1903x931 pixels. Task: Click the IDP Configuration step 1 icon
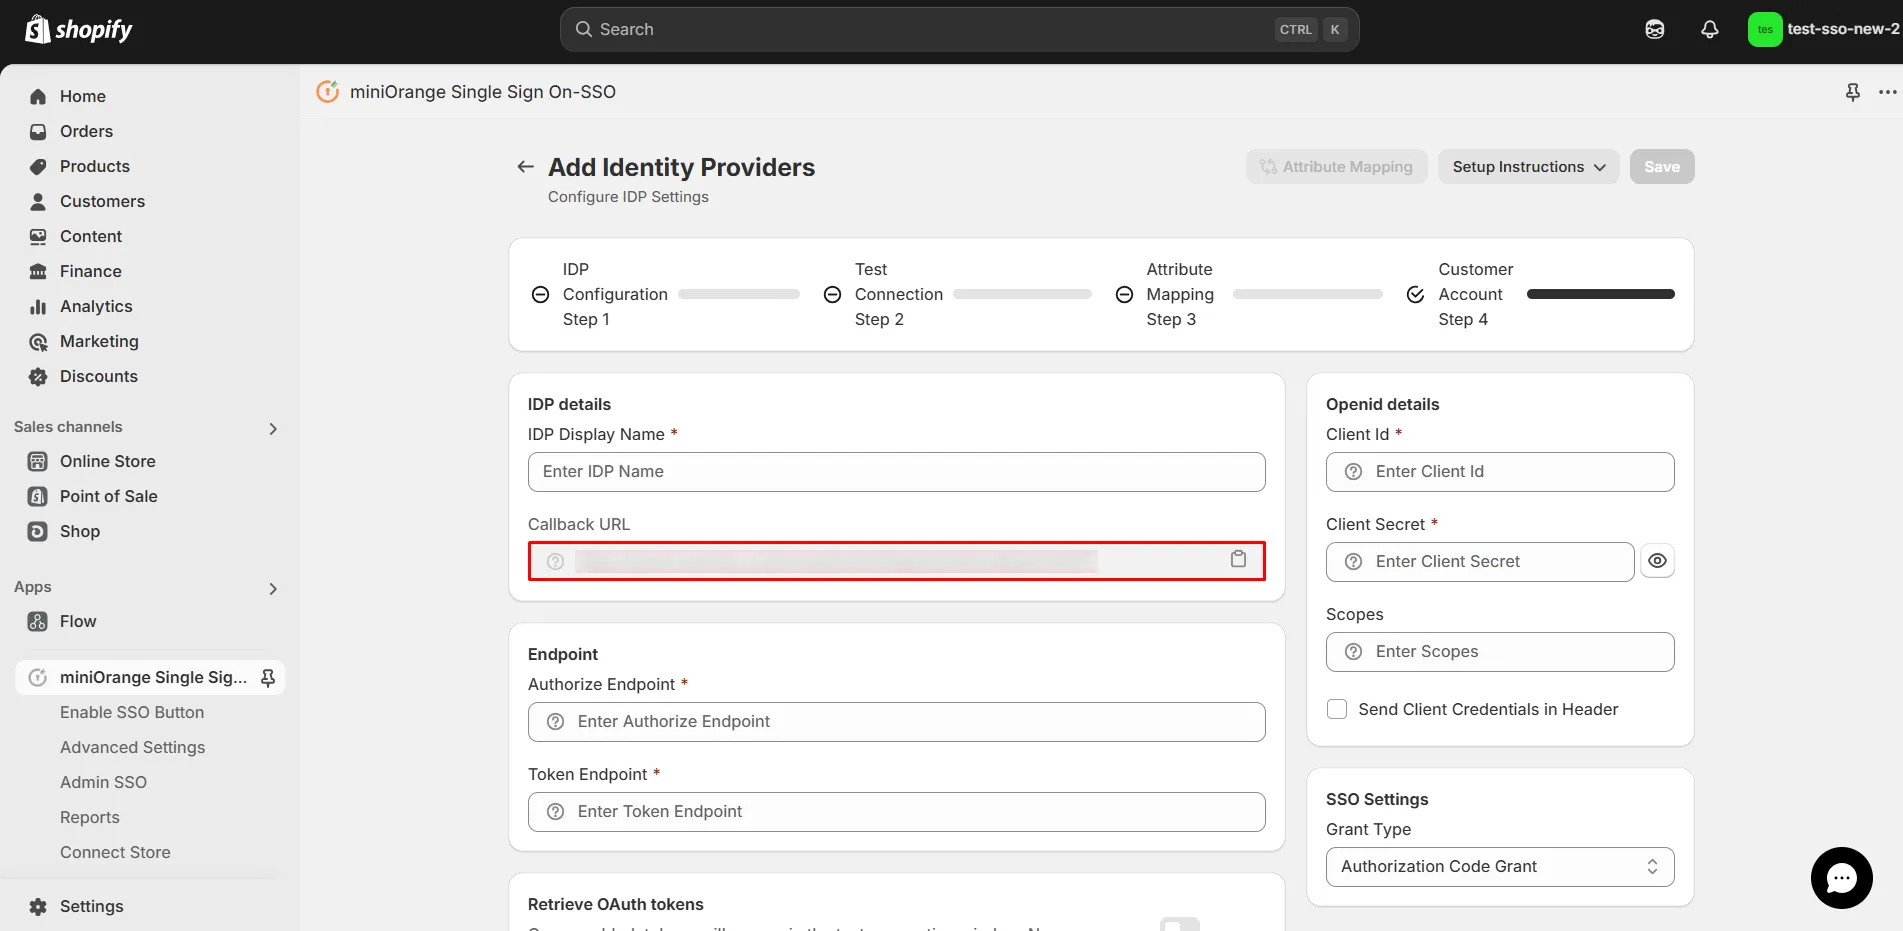540,295
